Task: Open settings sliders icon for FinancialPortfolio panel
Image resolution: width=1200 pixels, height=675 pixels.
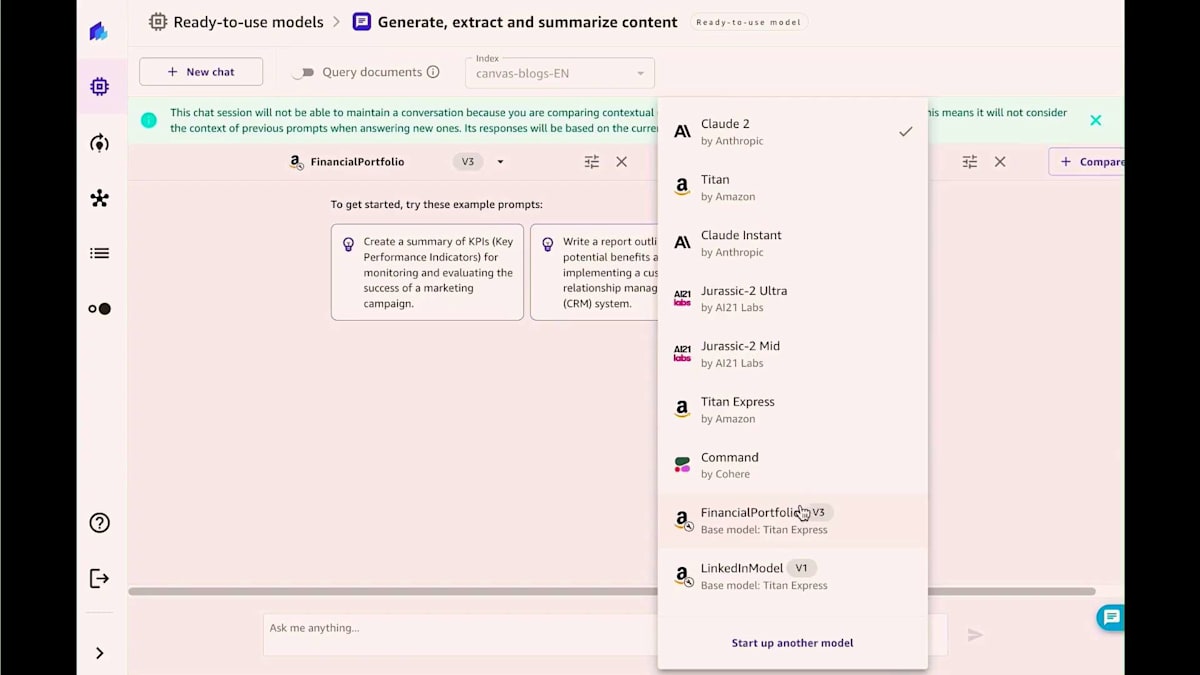Action: click(x=592, y=162)
